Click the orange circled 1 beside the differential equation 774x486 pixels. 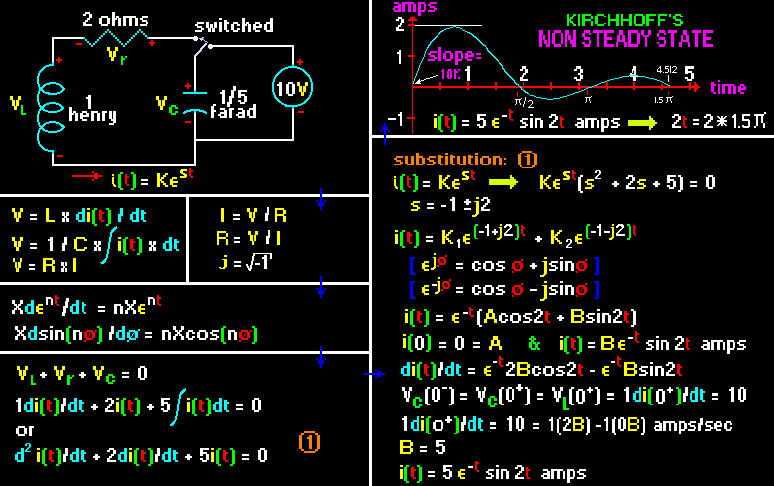[x=310, y=442]
